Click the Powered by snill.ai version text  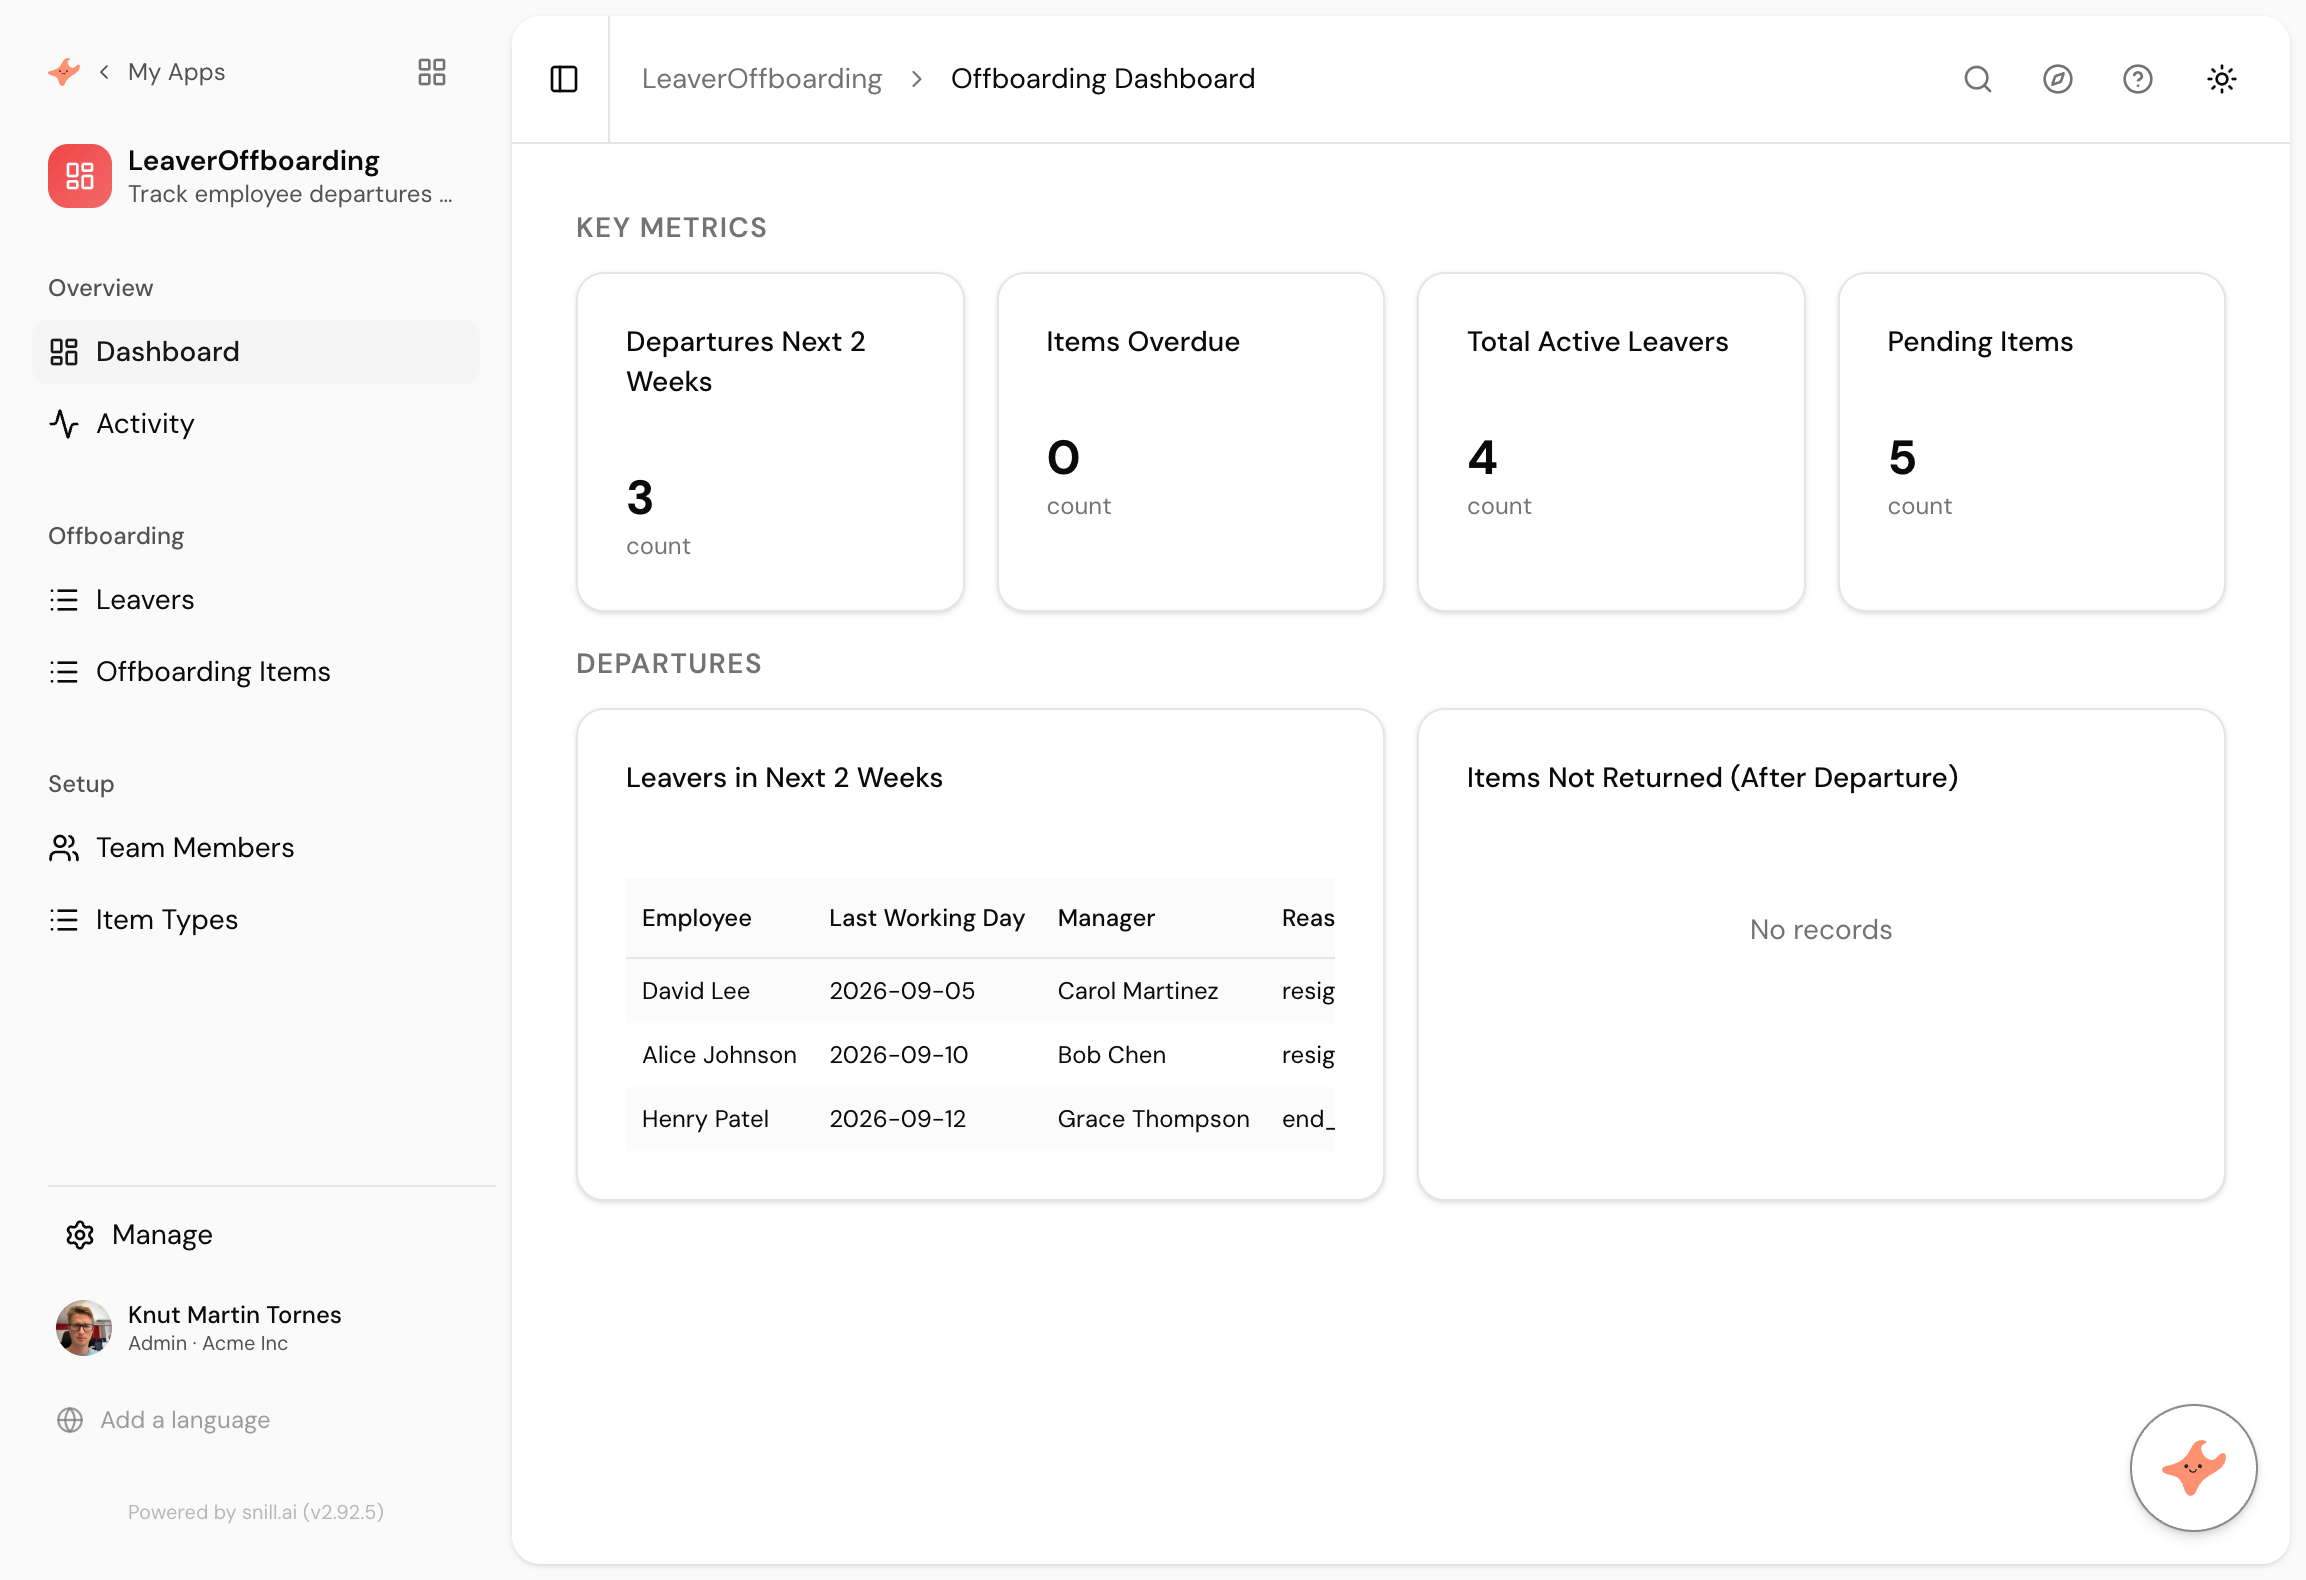click(256, 1512)
